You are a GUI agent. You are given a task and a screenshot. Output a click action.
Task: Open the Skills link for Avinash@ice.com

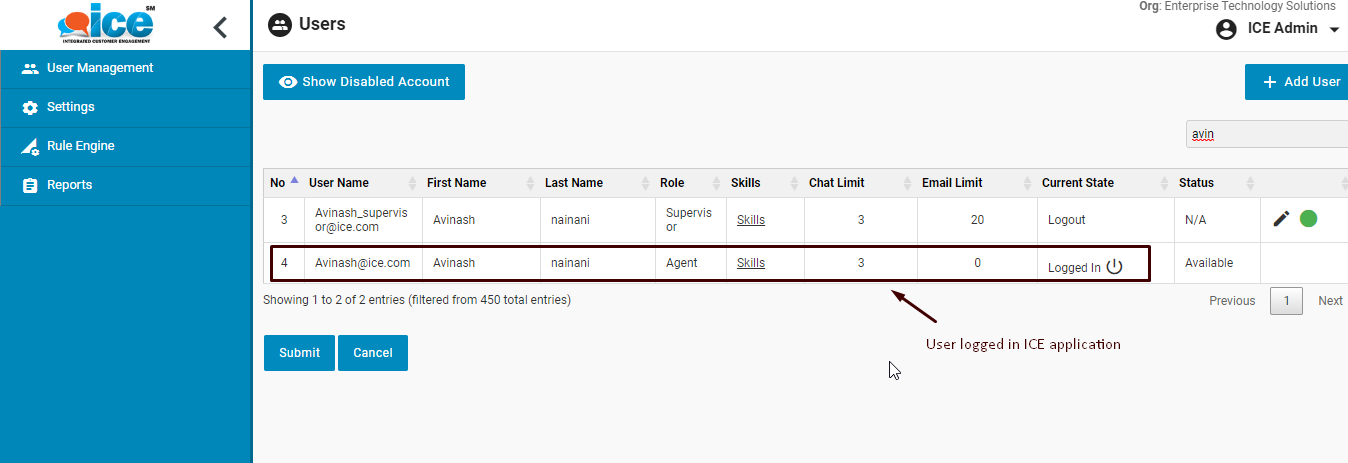pos(751,263)
